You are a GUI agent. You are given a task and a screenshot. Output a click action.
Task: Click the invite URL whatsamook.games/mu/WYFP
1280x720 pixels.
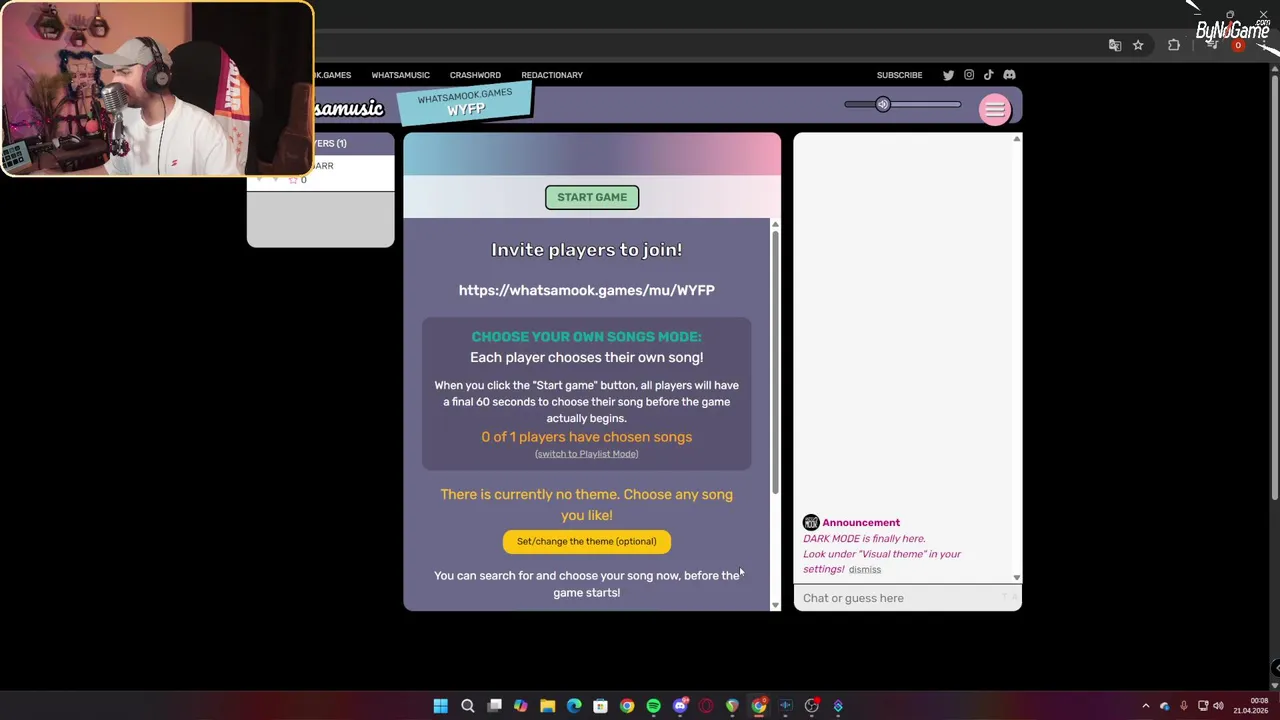tap(587, 290)
